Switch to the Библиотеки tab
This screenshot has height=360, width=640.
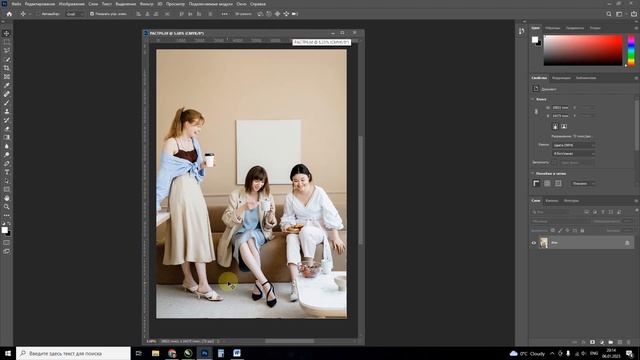coord(586,78)
